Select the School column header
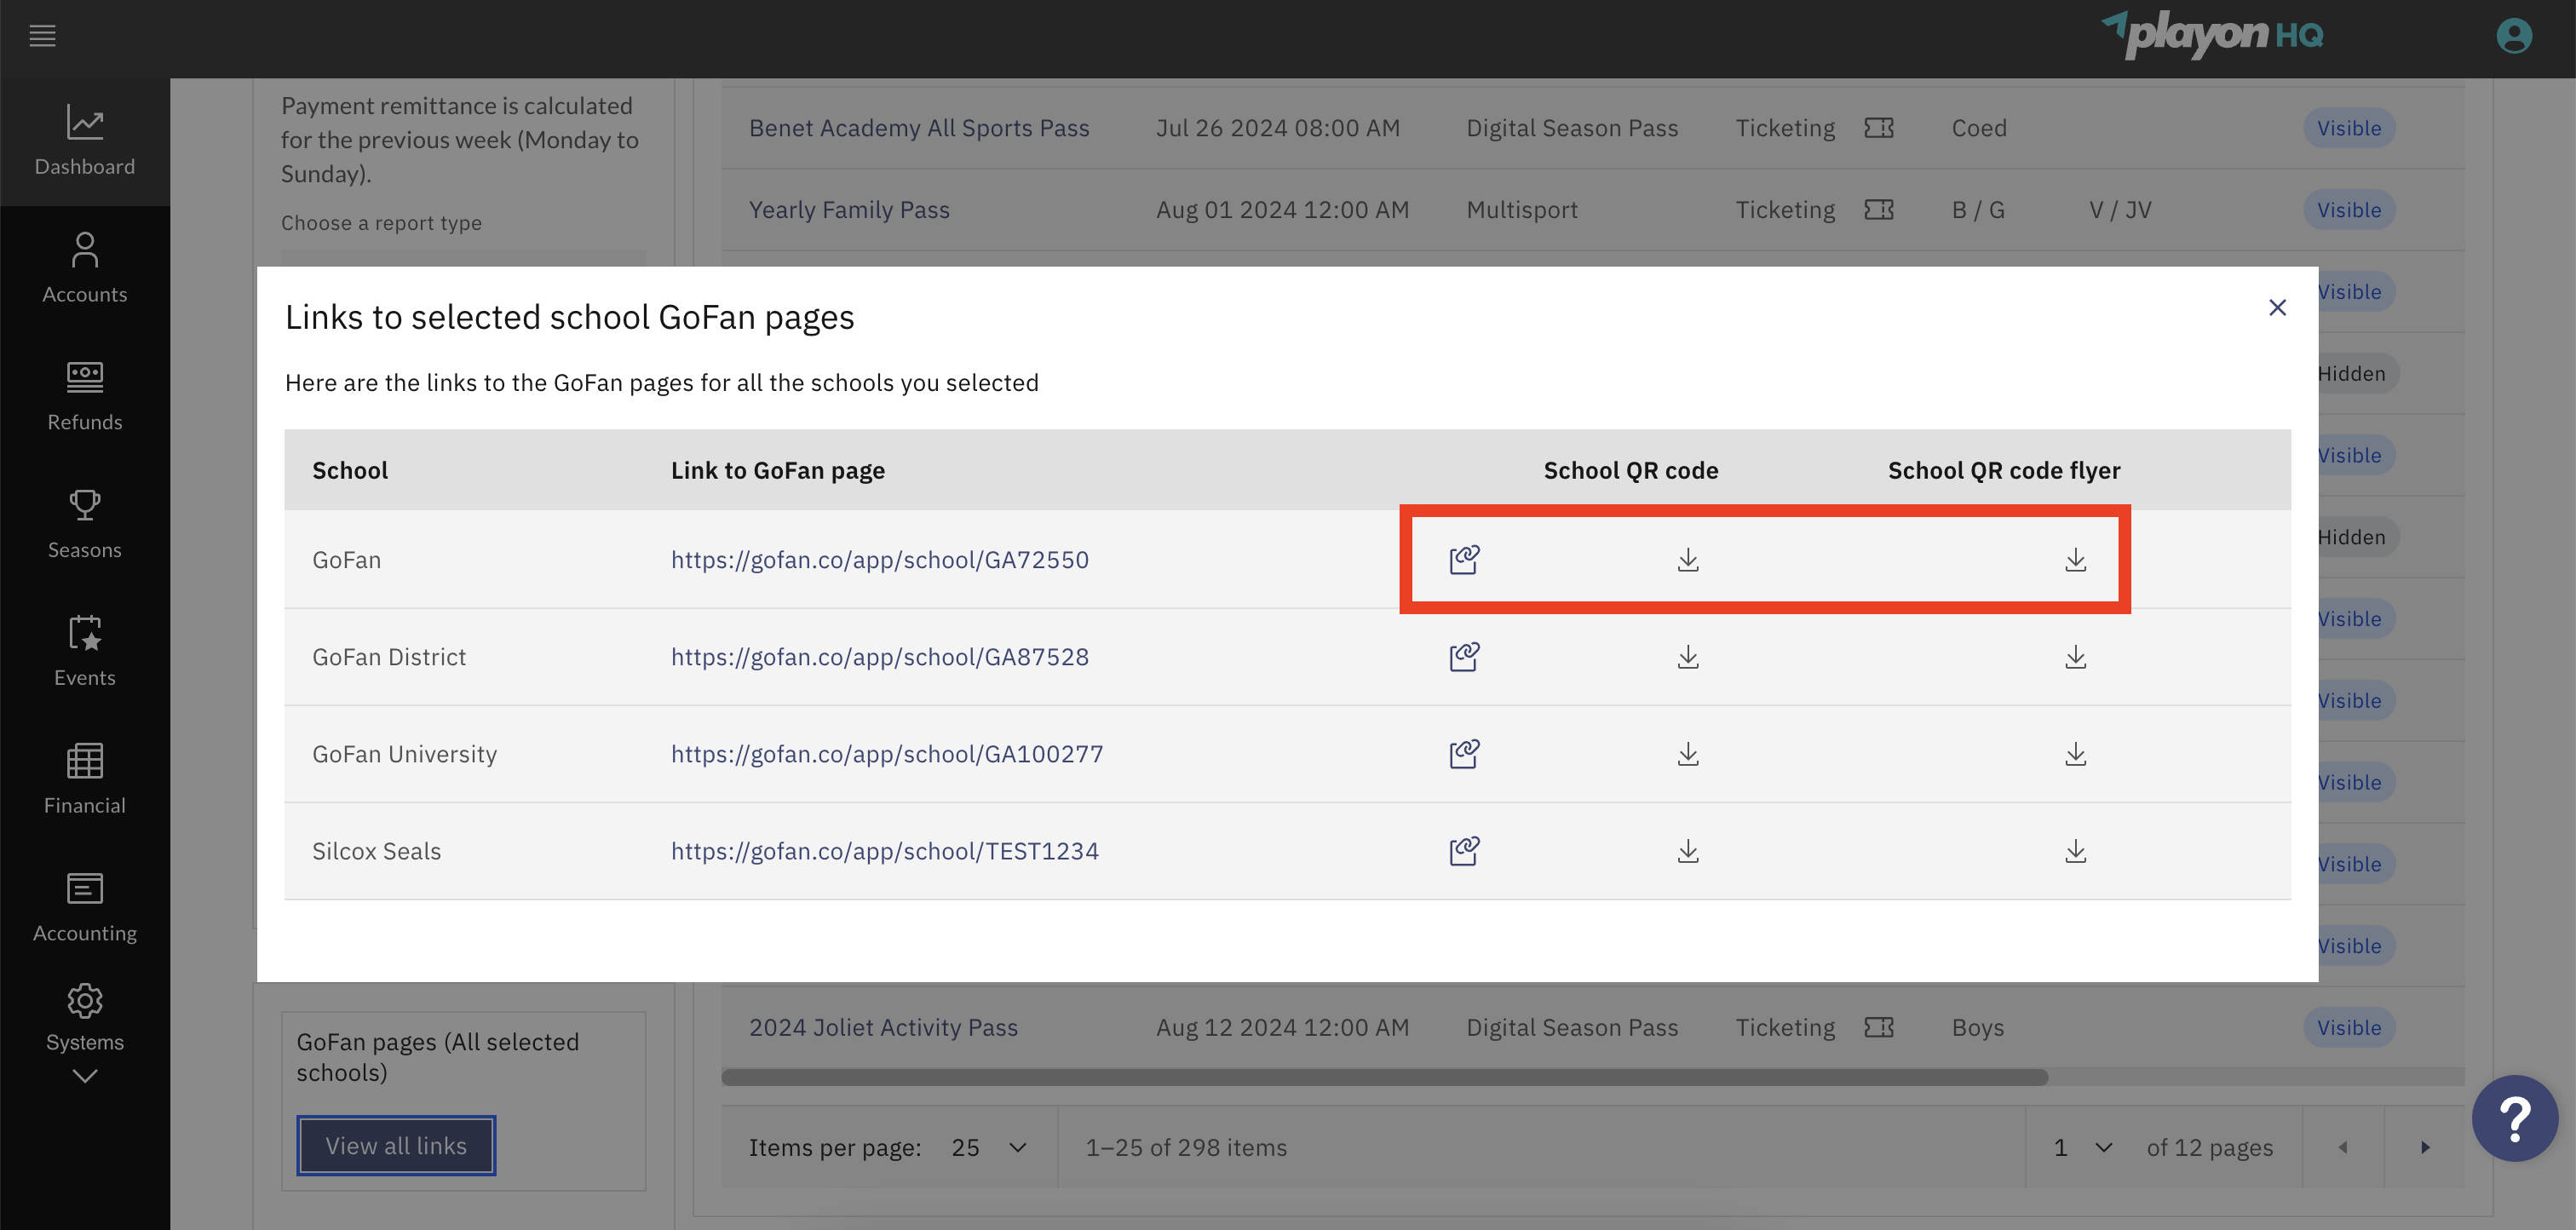The height and width of the screenshot is (1230, 2576). [x=350, y=470]
